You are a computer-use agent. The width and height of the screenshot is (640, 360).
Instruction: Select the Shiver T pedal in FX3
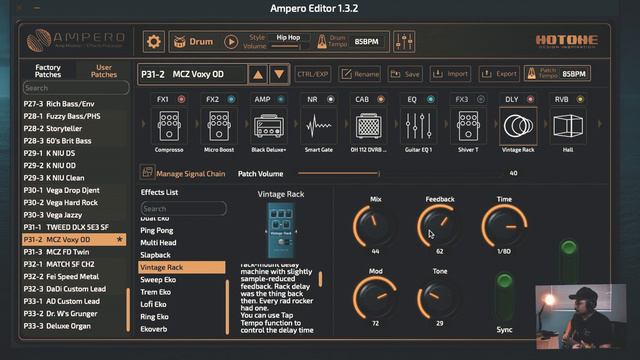[468, 126]
